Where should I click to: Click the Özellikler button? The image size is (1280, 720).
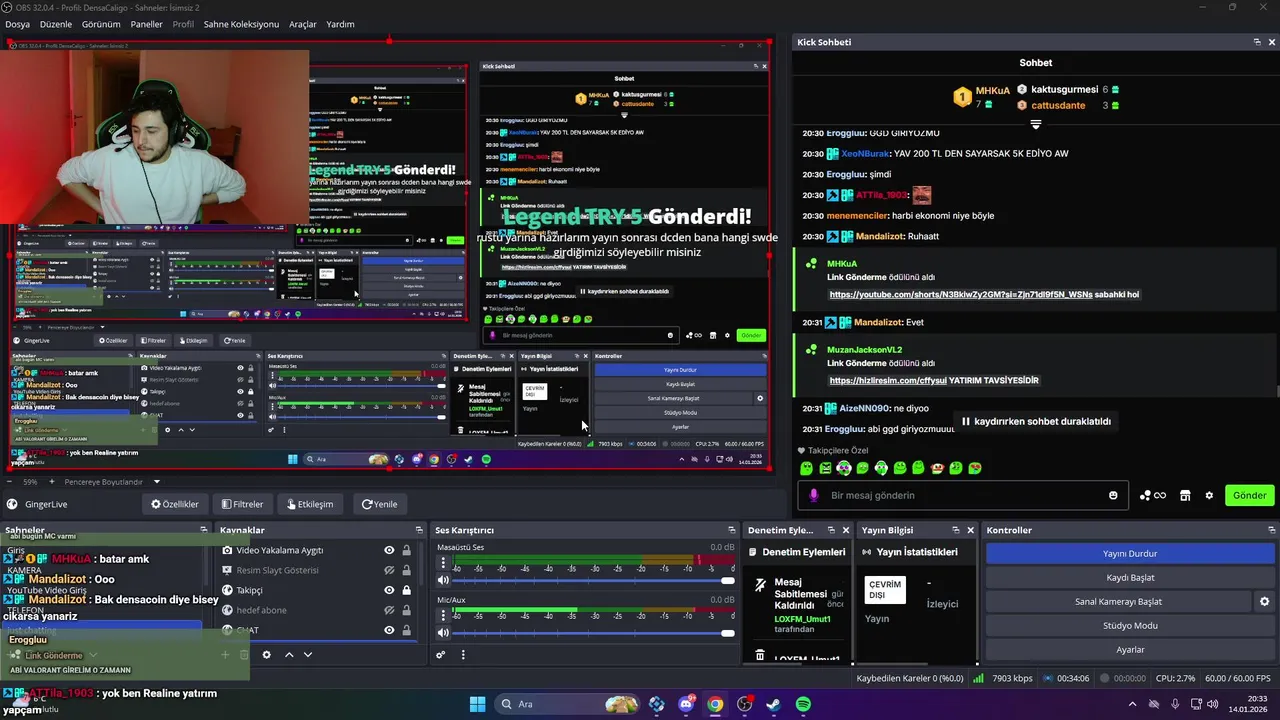point(175,504)
